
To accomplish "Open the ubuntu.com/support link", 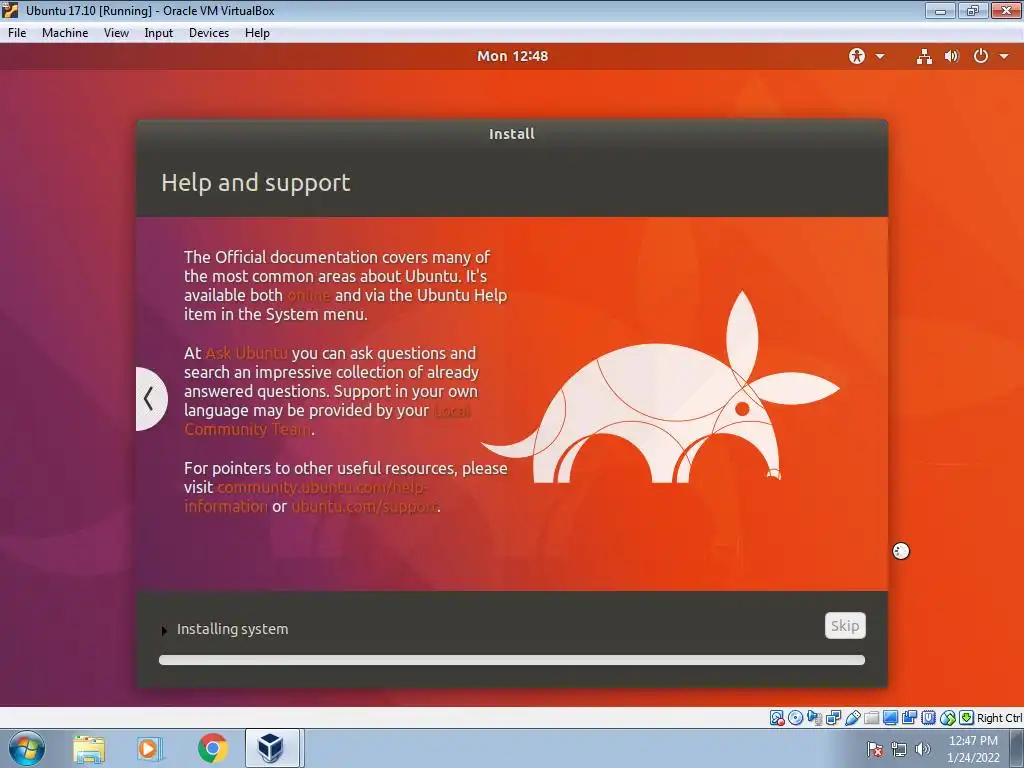I will [x=364, y=507].
